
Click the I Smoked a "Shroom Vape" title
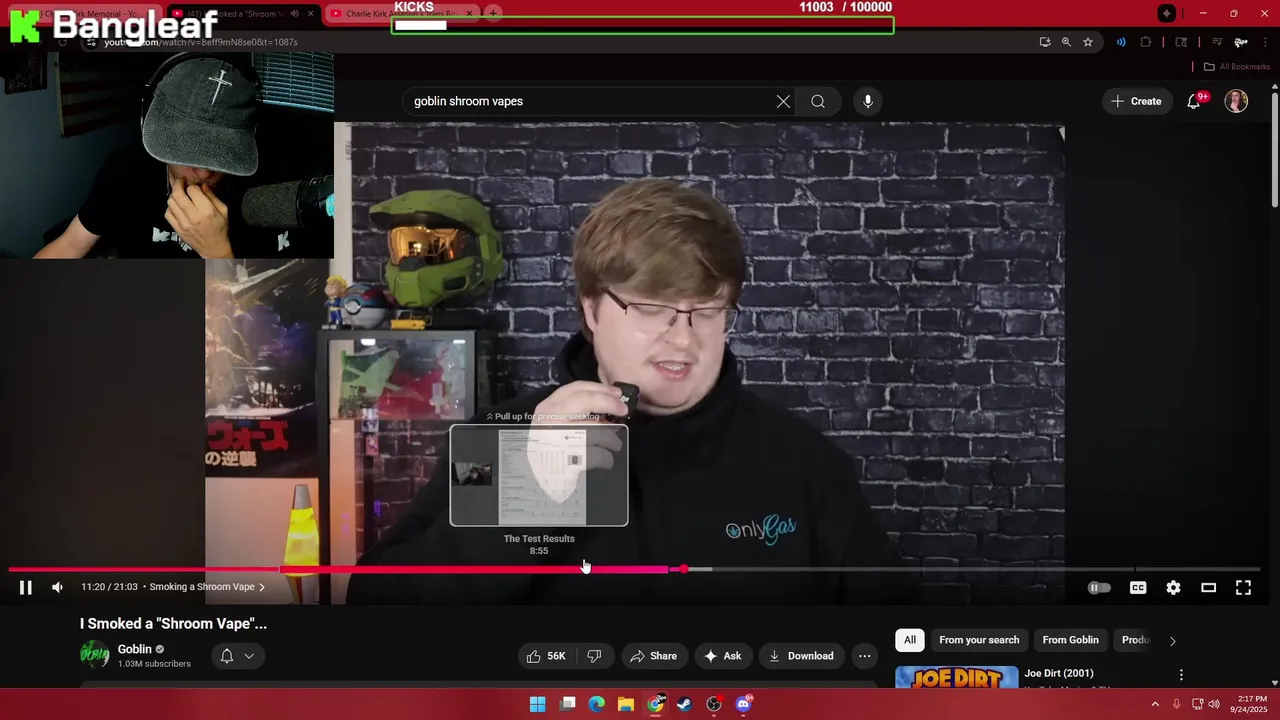coord(174,624)
